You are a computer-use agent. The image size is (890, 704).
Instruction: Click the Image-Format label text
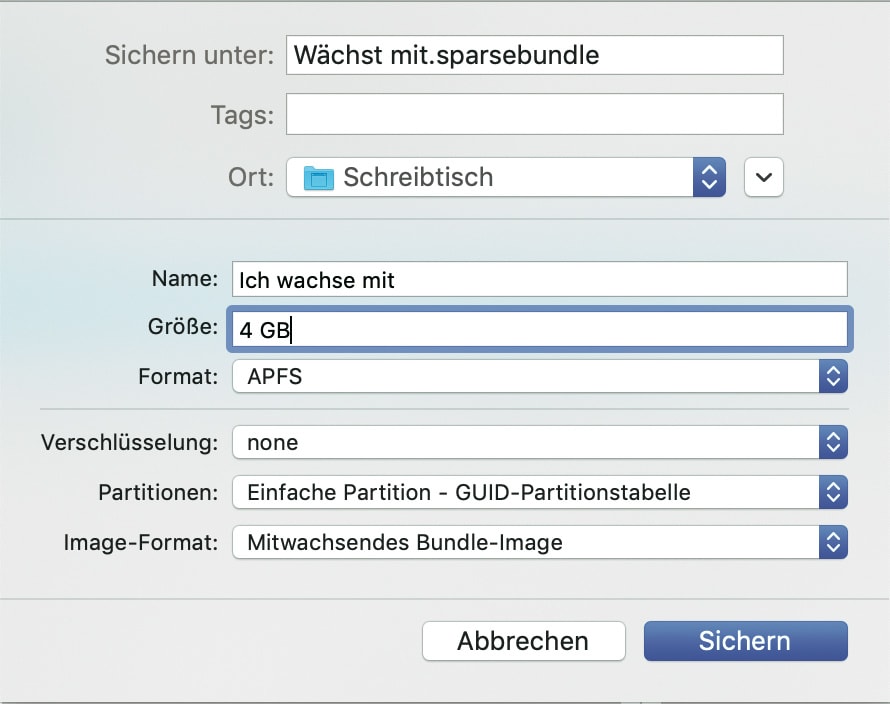[x=140, y=543]
